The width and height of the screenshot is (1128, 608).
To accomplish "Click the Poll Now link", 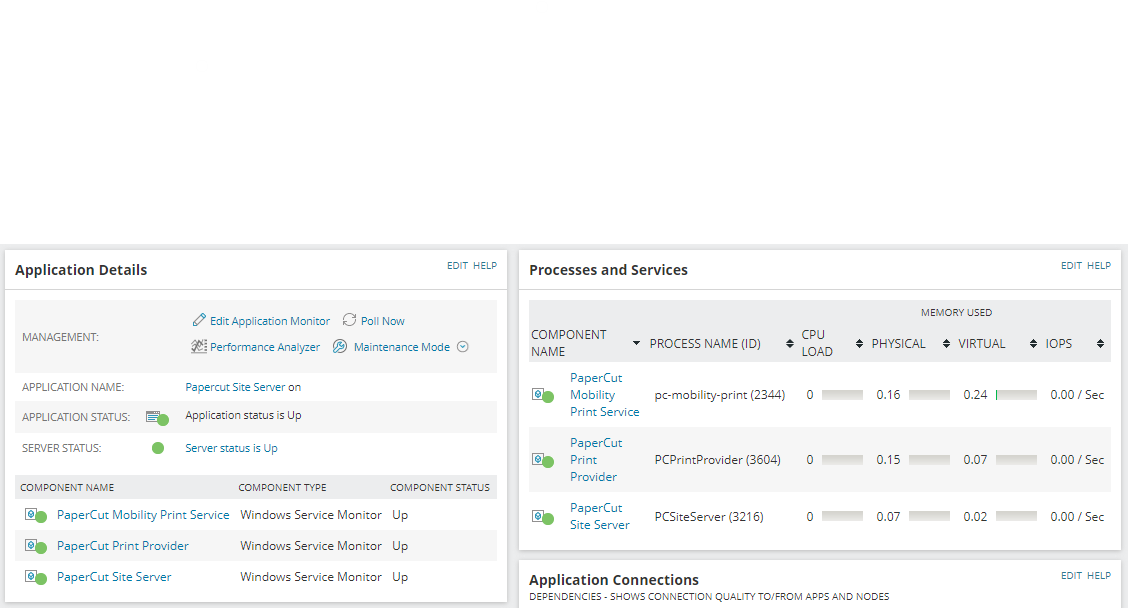I will tap(383, 321).
